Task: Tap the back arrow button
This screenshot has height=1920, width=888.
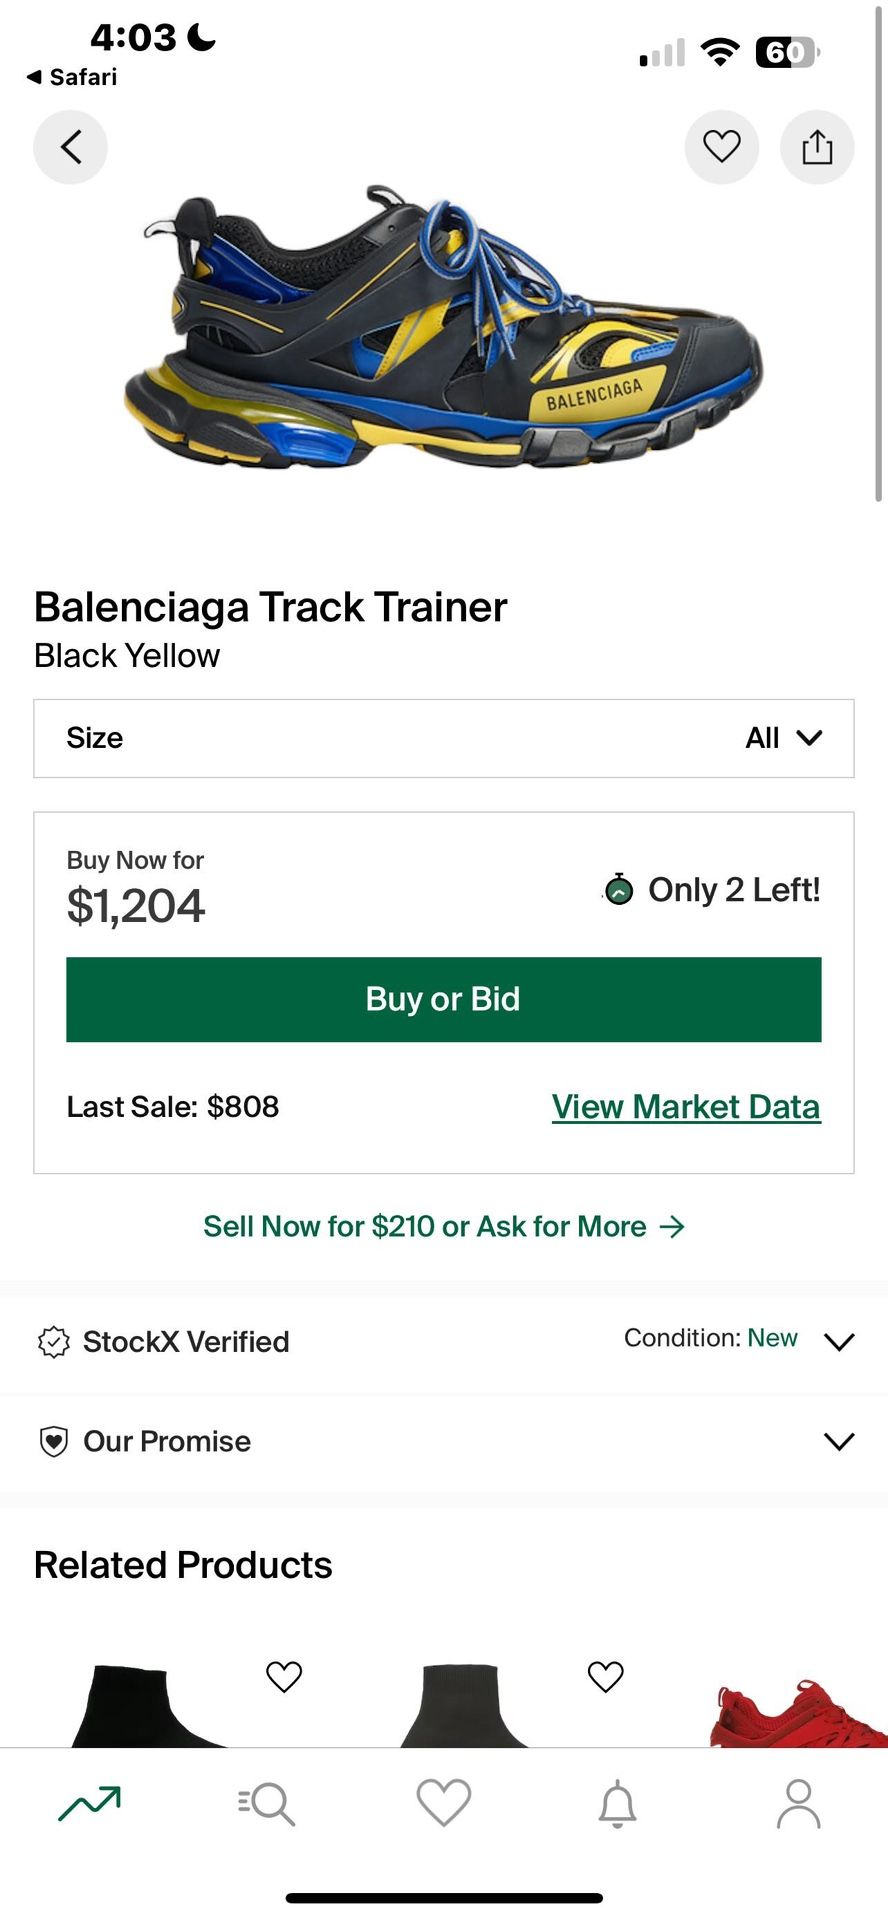Action: click(x=70, y=147)
